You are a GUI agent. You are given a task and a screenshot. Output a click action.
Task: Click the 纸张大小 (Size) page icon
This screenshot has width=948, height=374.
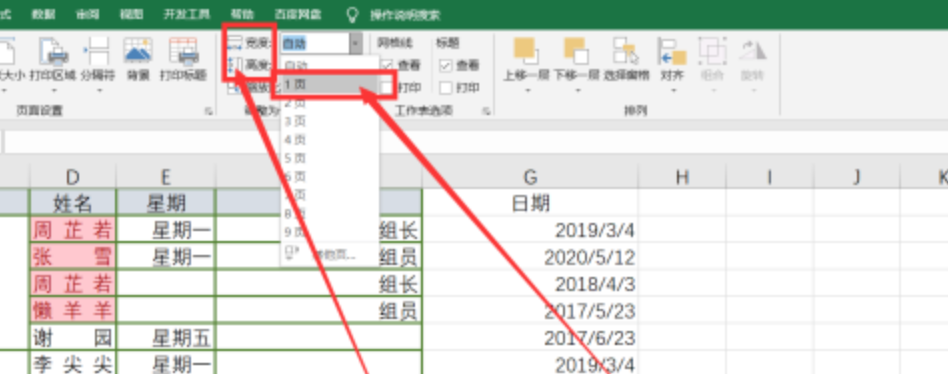pos(6,51)
